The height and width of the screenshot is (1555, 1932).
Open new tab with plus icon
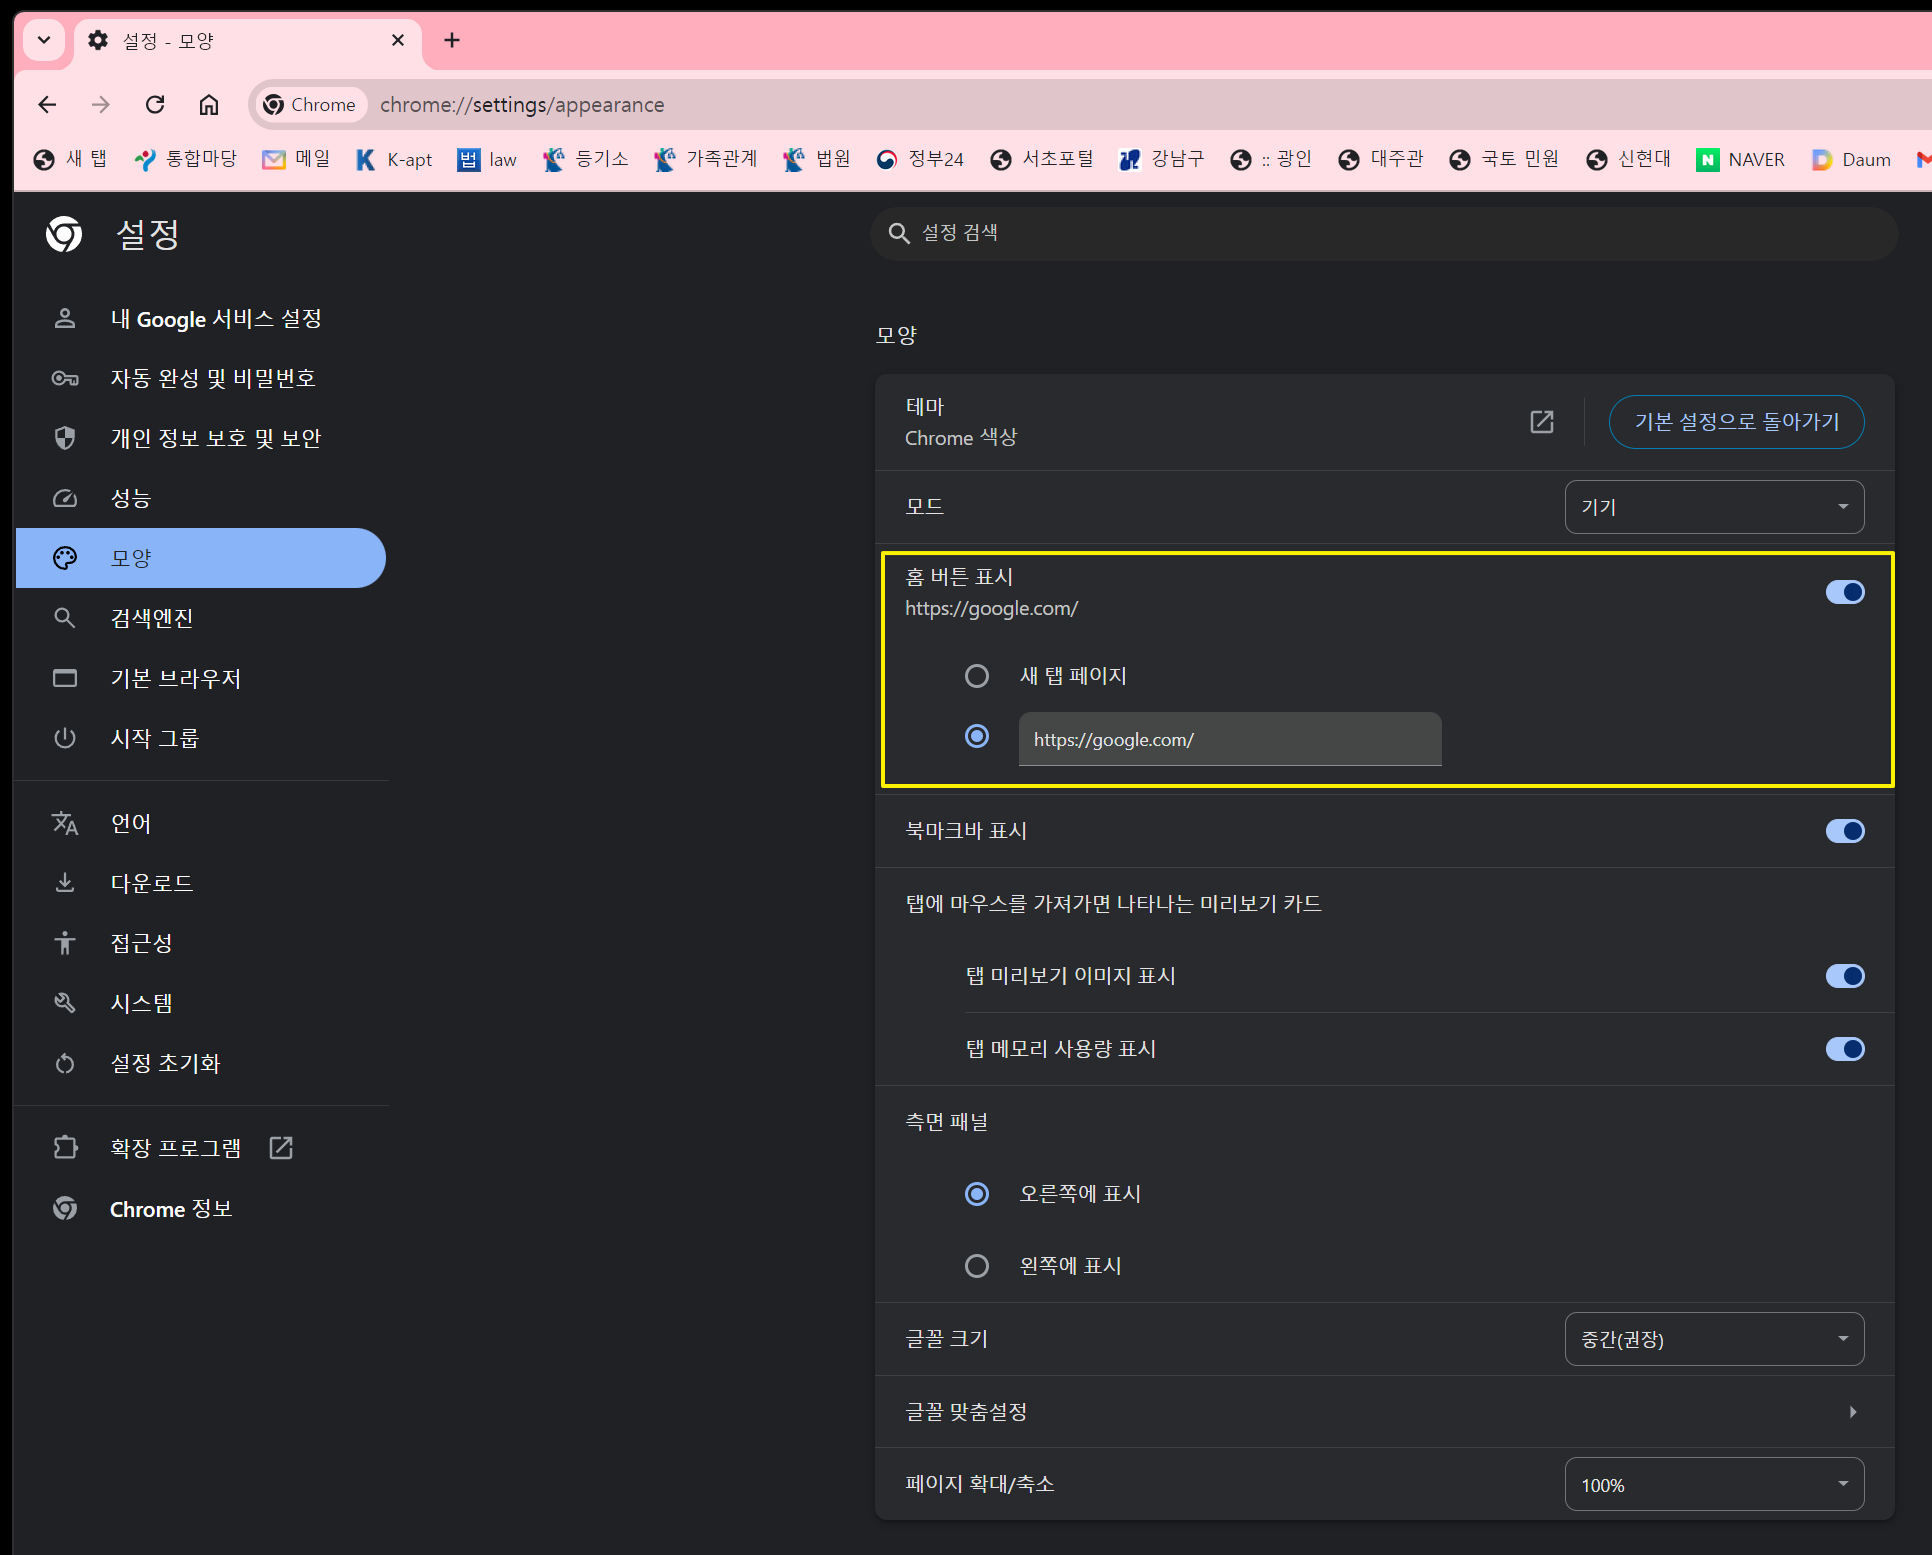pos(452,40)
